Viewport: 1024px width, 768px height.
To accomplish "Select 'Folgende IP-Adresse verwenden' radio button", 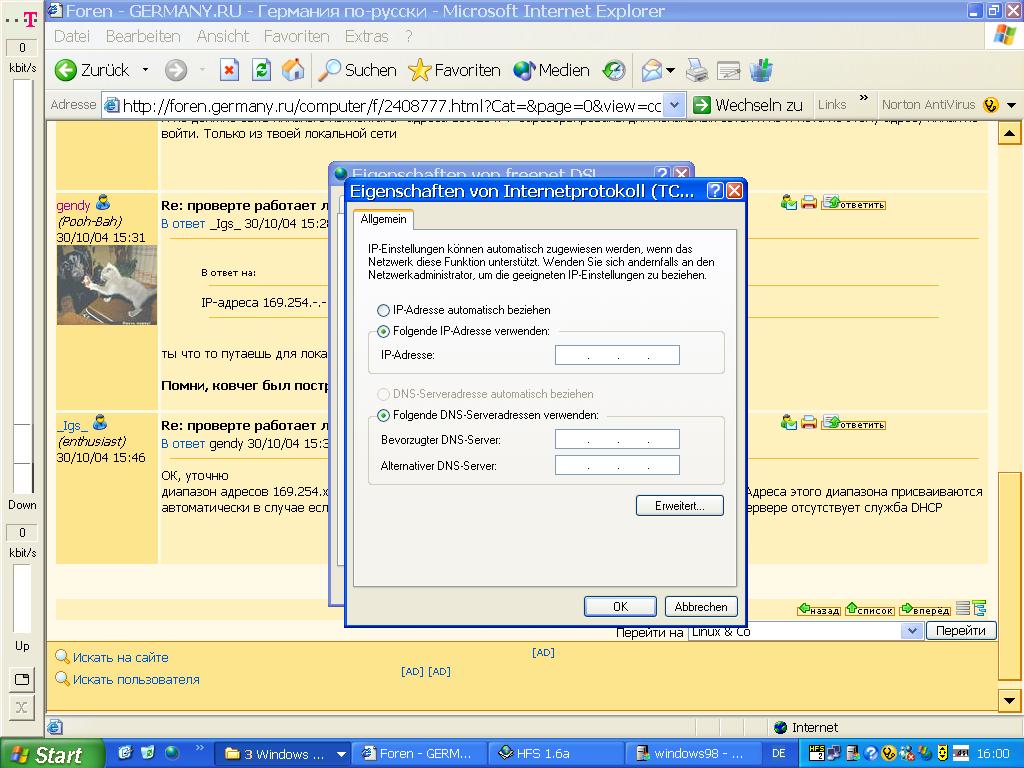I will pyautogui.click(x=383, y=332).
